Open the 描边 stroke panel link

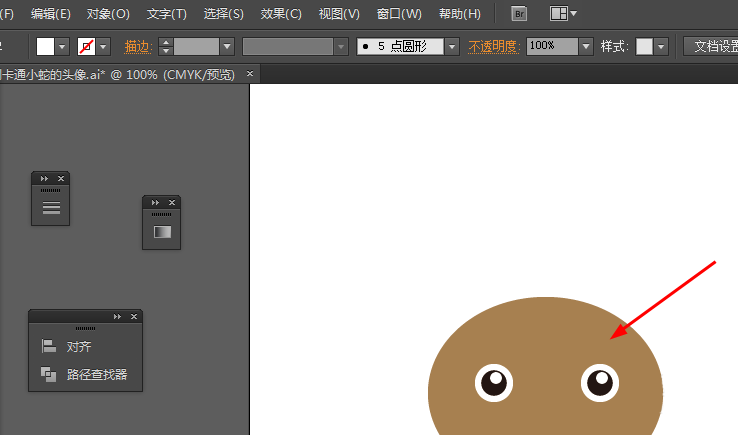(x=138, y=47)
